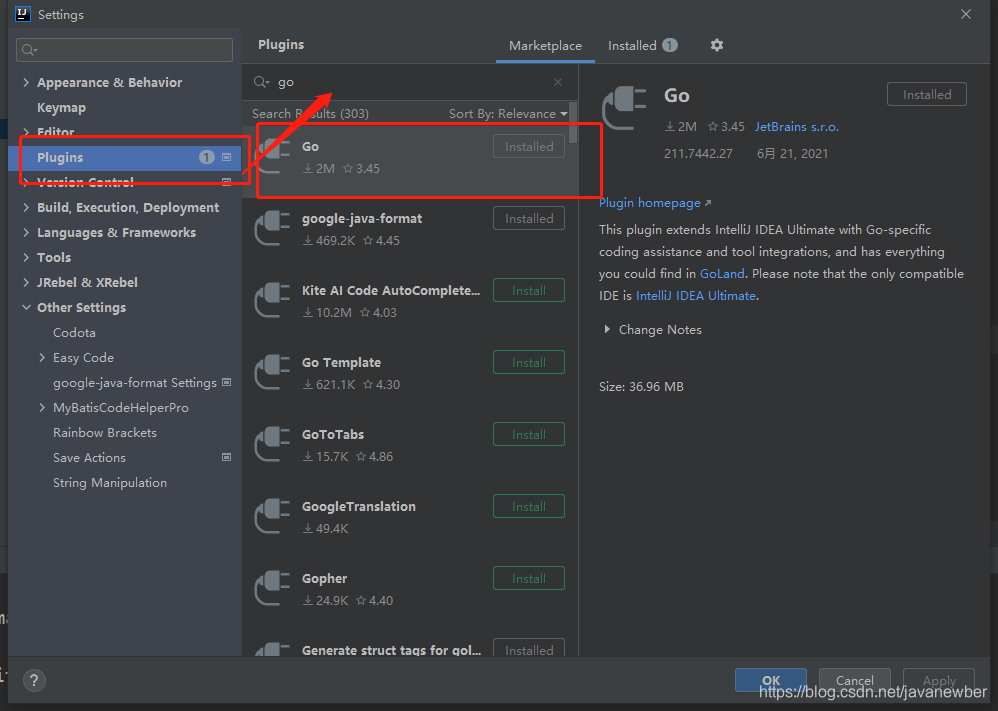Expand the Tools section
The width and height of the screenshot is (998, 711).
26,257
